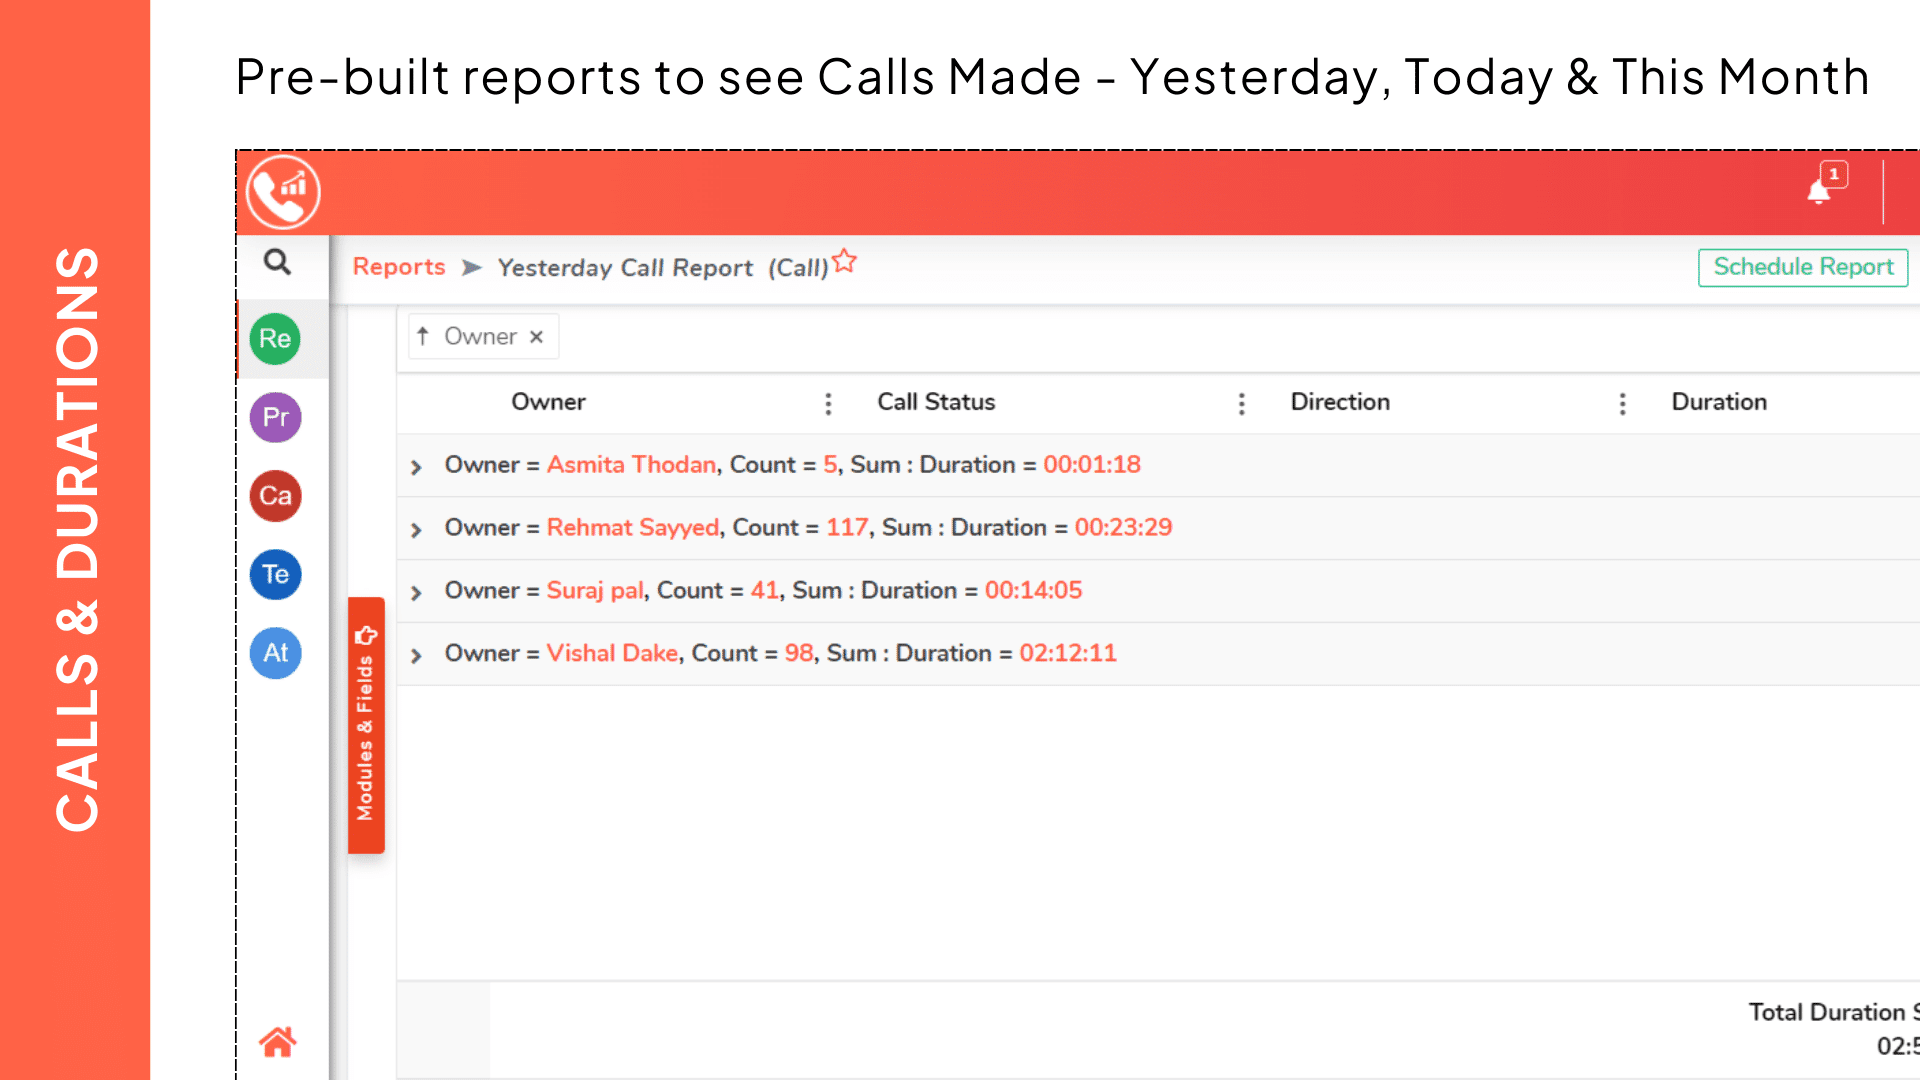1920x1080 pixels.
Task: Go to home via house icon
Action: click(x=277, y=1042)
